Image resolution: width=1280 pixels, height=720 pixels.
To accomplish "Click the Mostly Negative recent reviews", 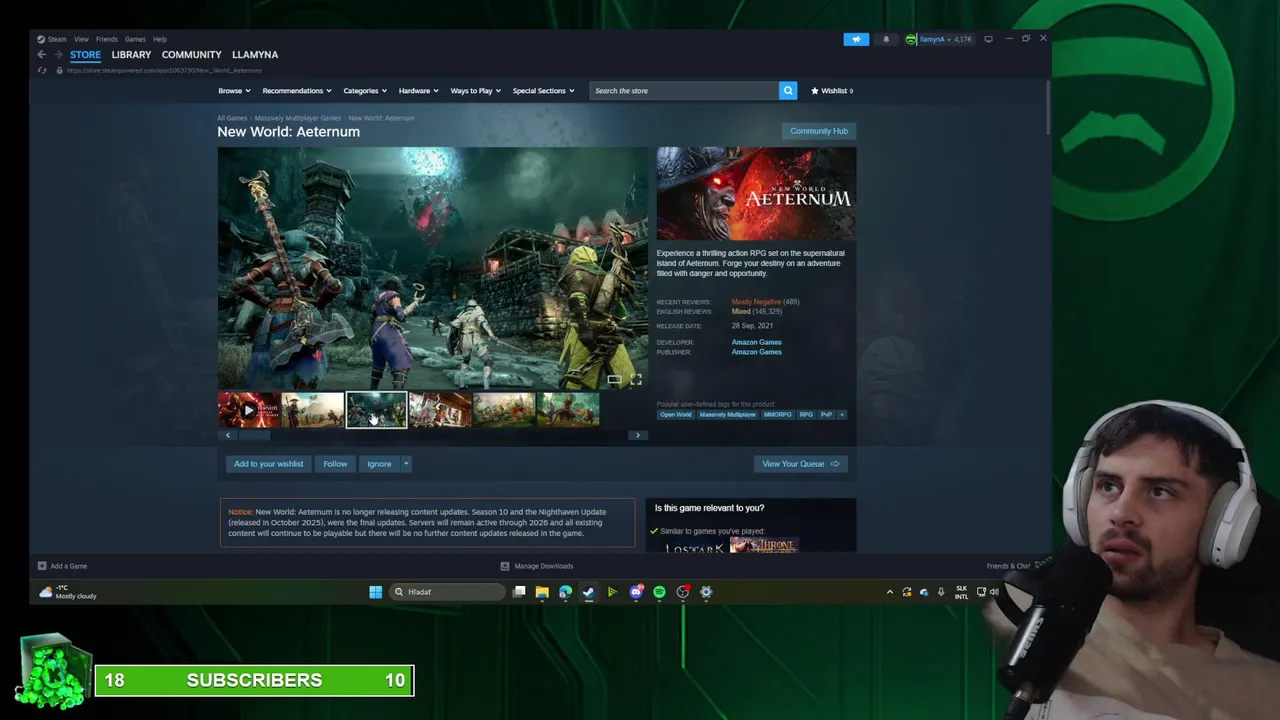I will point(756,302).
